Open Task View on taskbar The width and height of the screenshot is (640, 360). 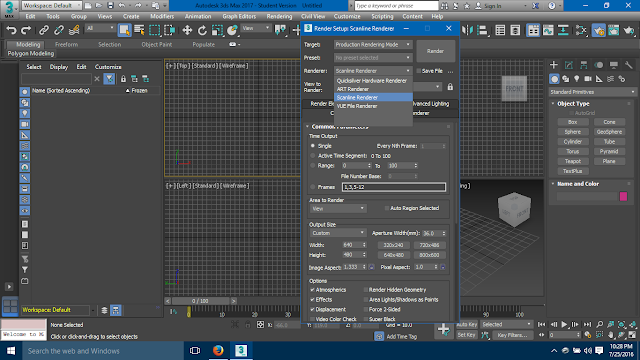[x=195, y=351]
